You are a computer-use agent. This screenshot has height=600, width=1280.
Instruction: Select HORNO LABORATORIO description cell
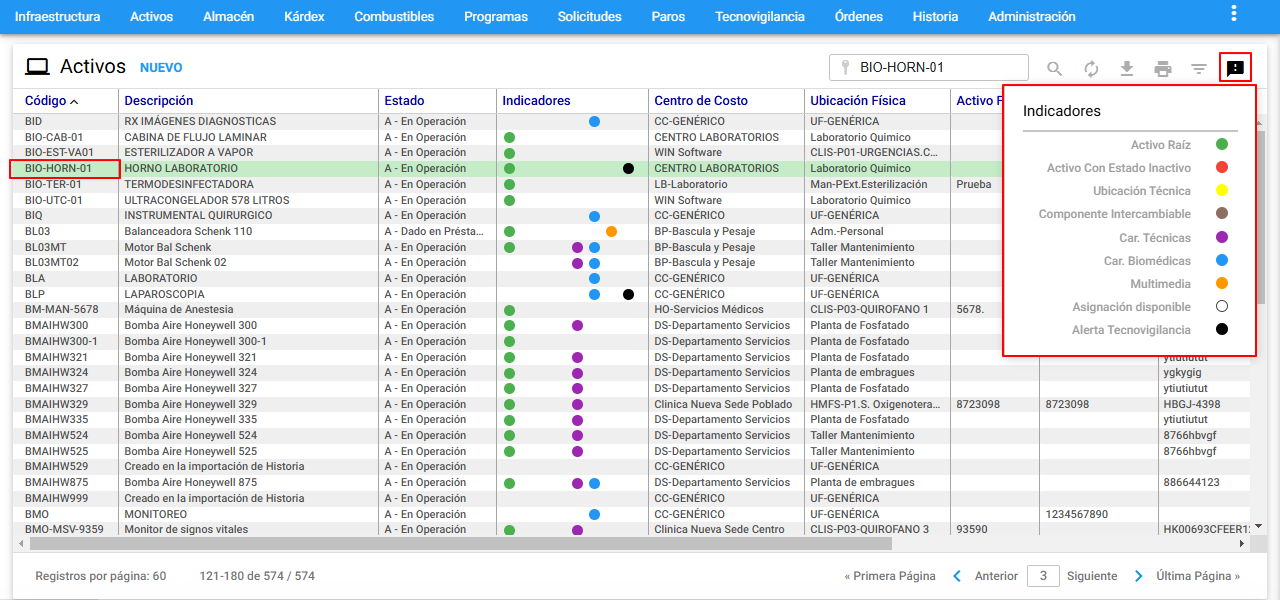tap(250, 169)
